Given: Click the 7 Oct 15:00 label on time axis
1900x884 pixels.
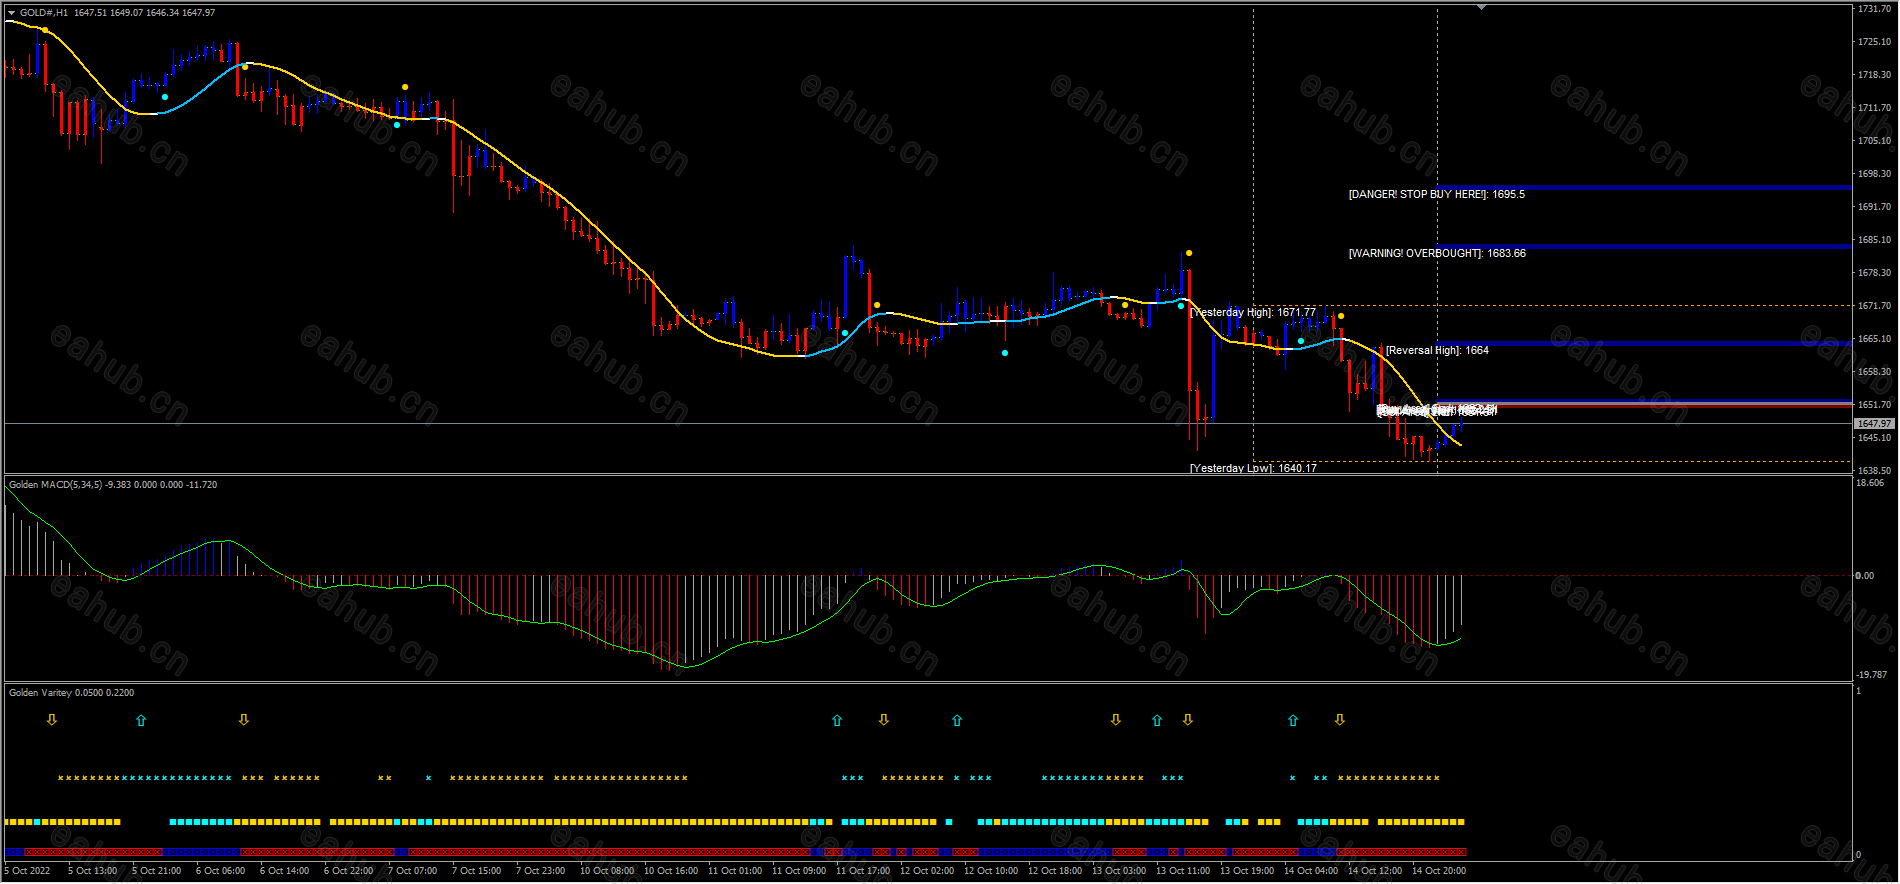Looking at the screenshot, I should click(x=476, y=871).
